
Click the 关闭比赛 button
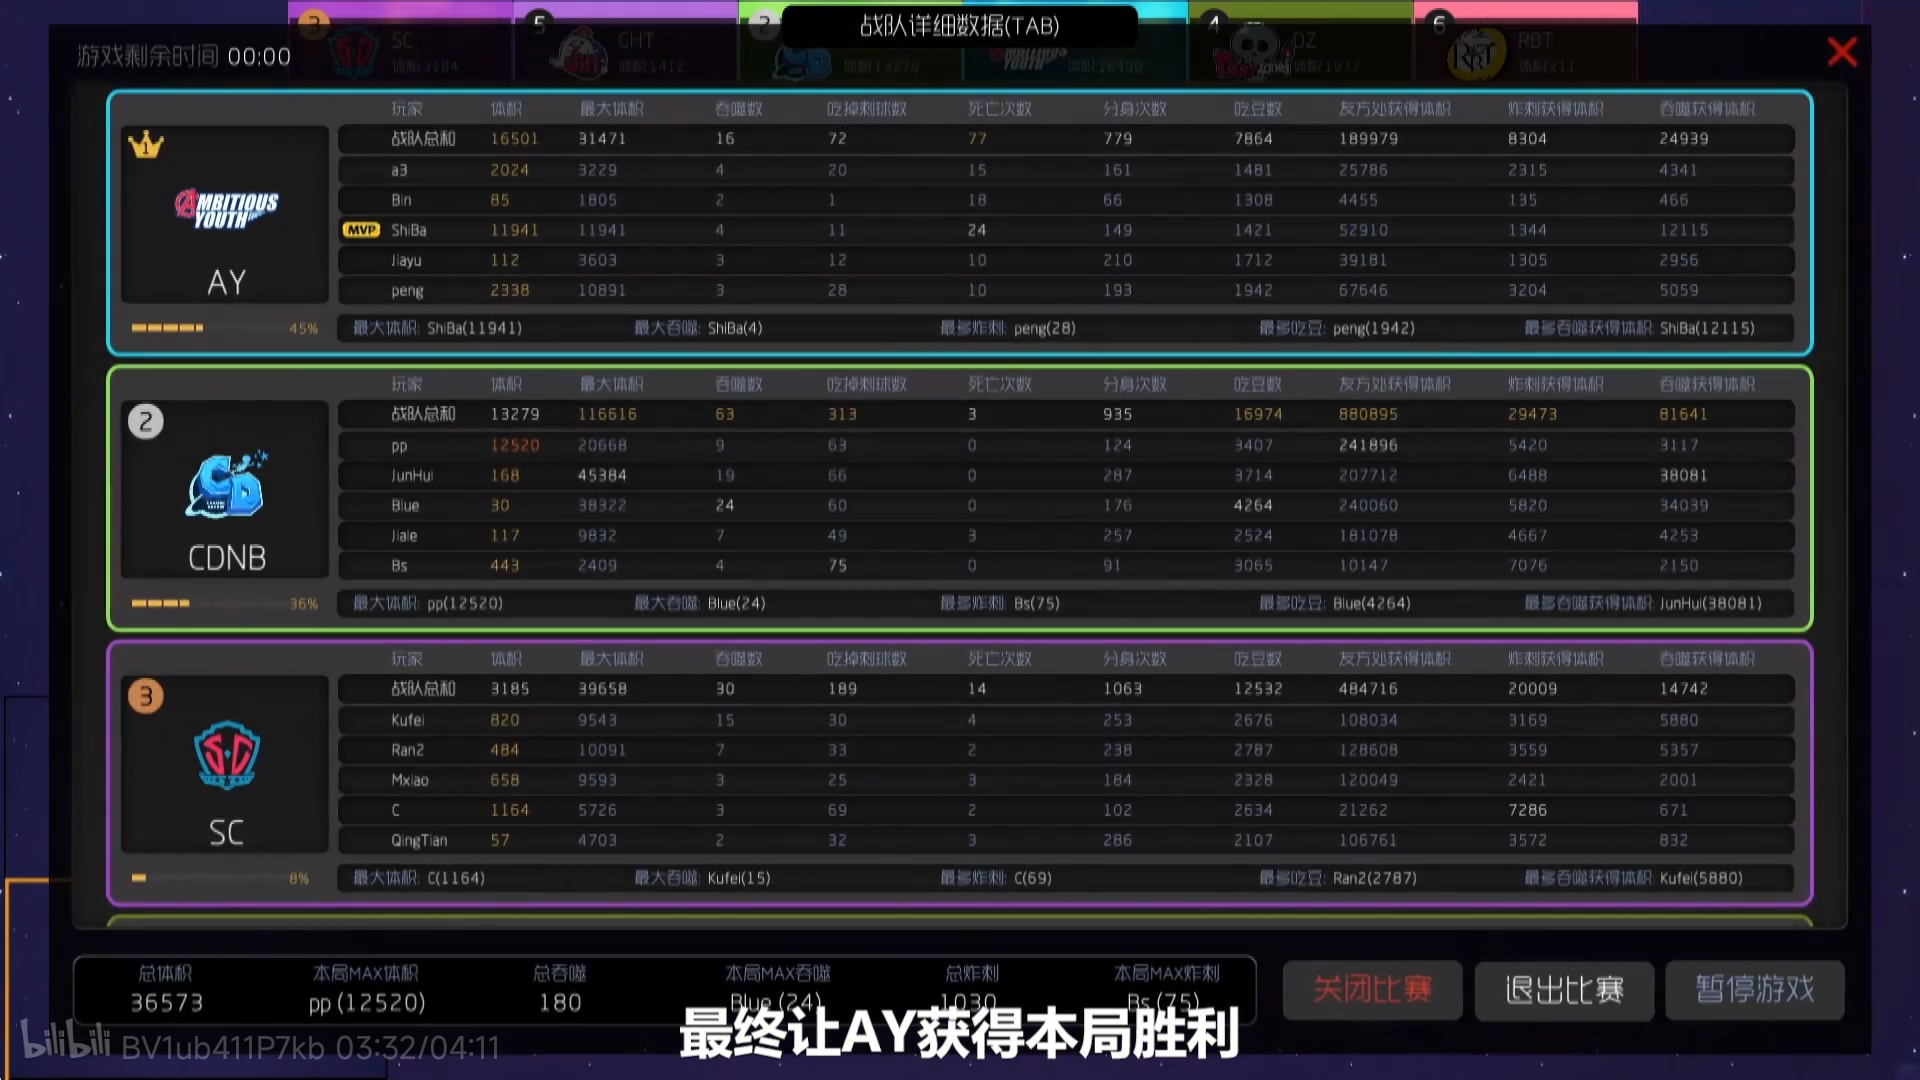1372,990
